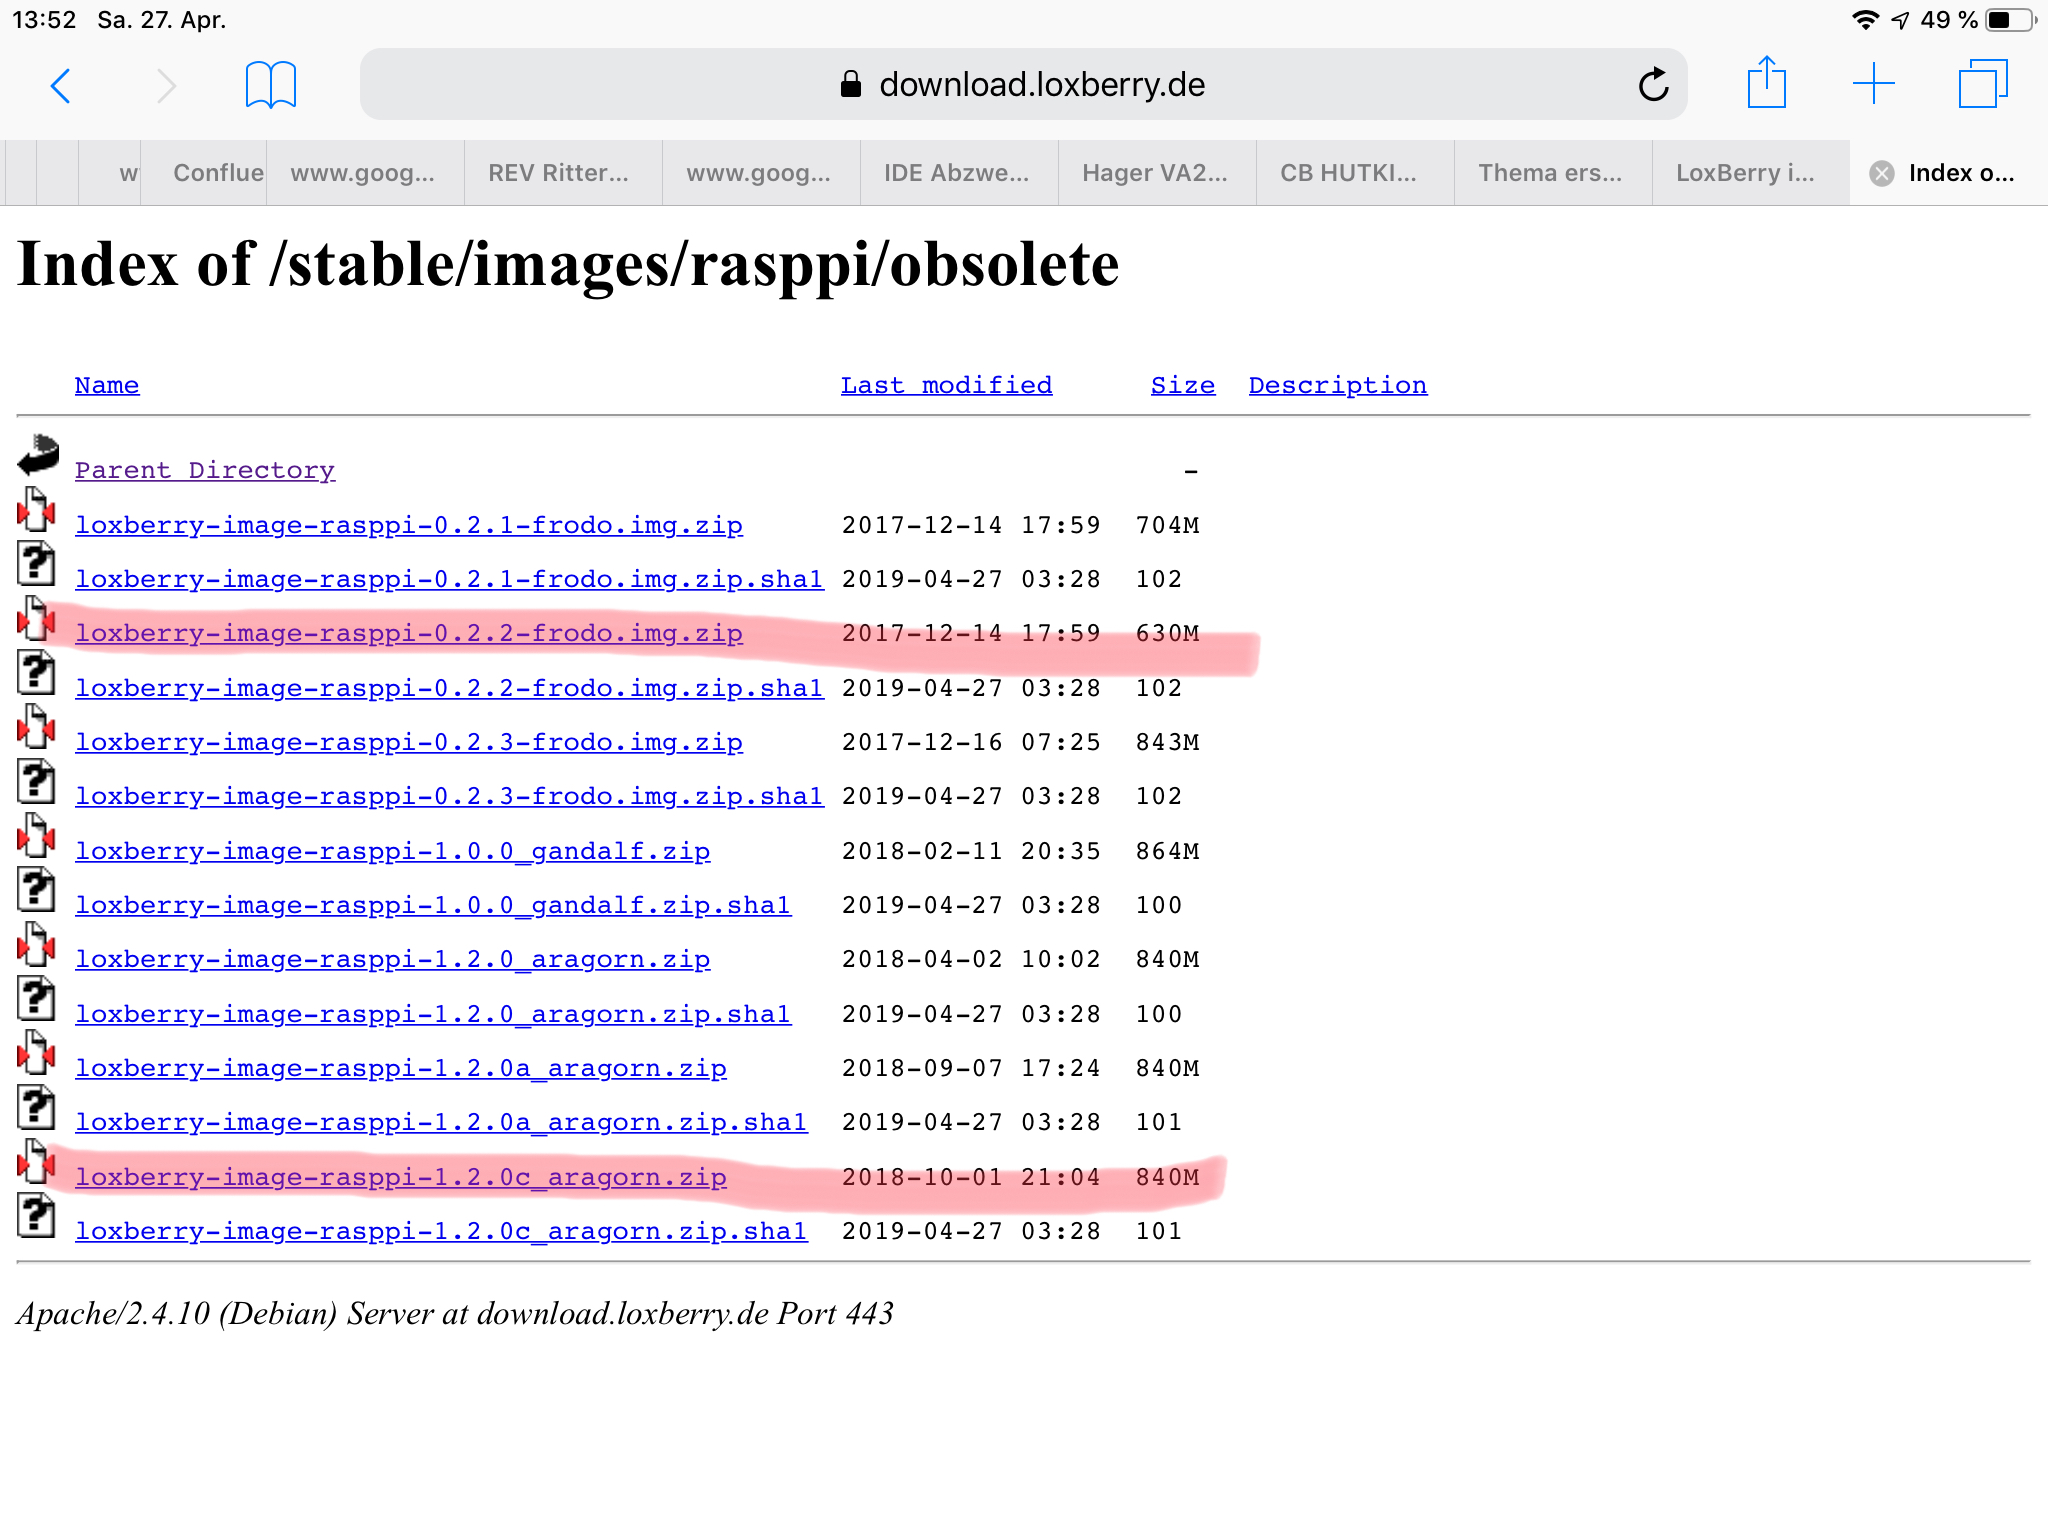This screenshot has width=2048, height=1536.
Task: Show all tabs overview icon
Action: click(x=1982, y=84)
